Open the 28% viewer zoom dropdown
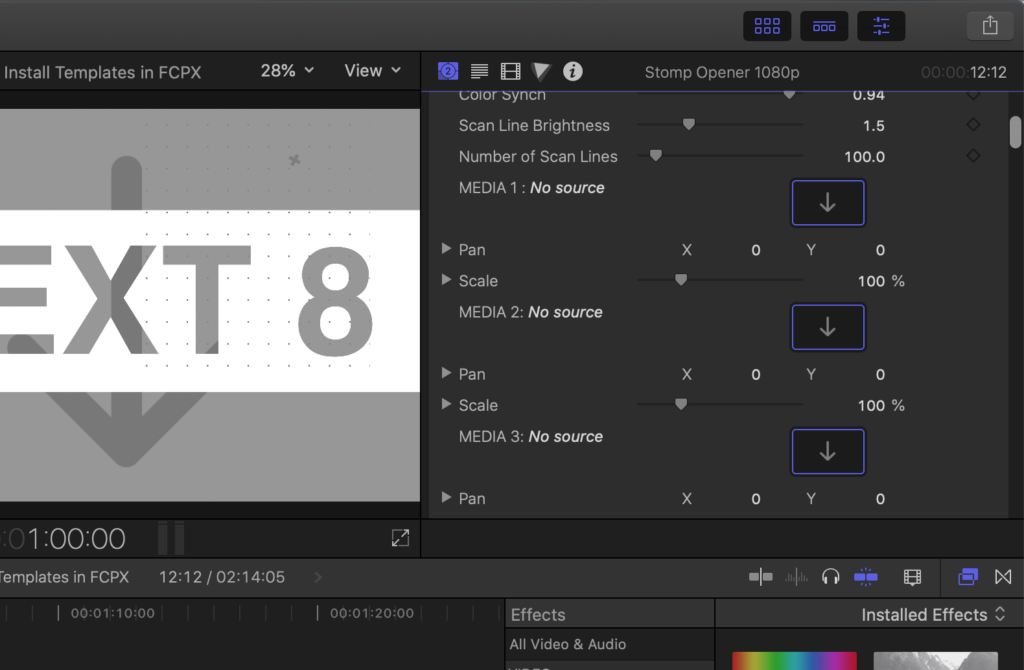1024x670 pixels. coord(287,71)
